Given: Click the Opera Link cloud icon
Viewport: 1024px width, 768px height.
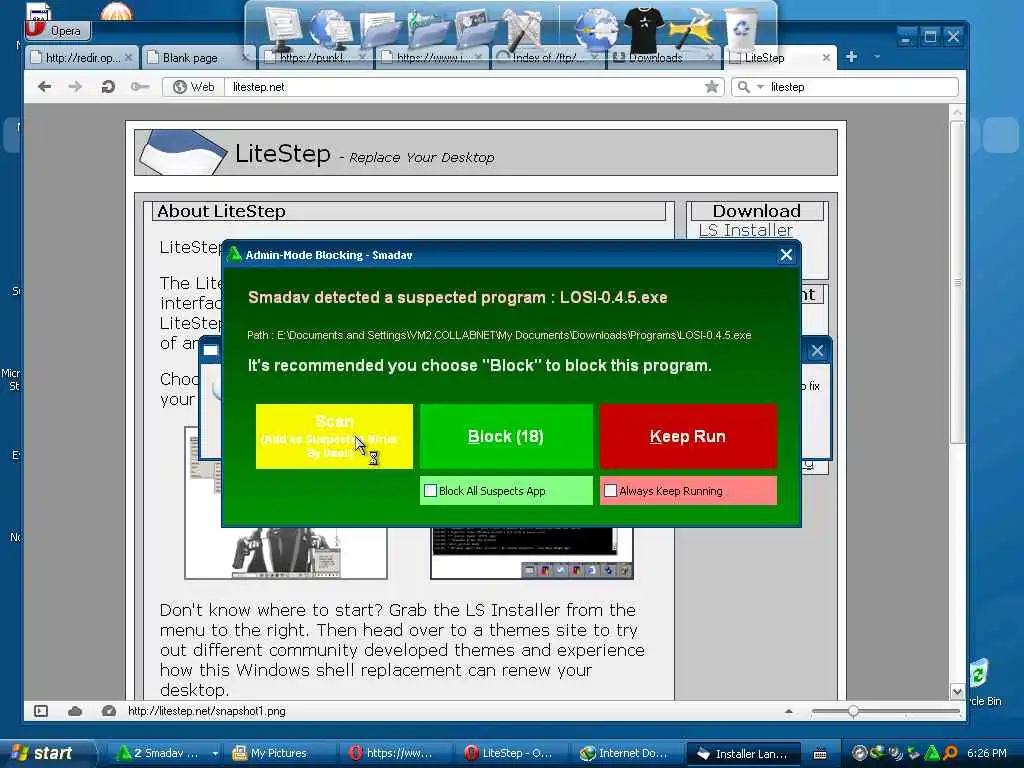Looking at the screenshot, I should (x=75, y=711).
